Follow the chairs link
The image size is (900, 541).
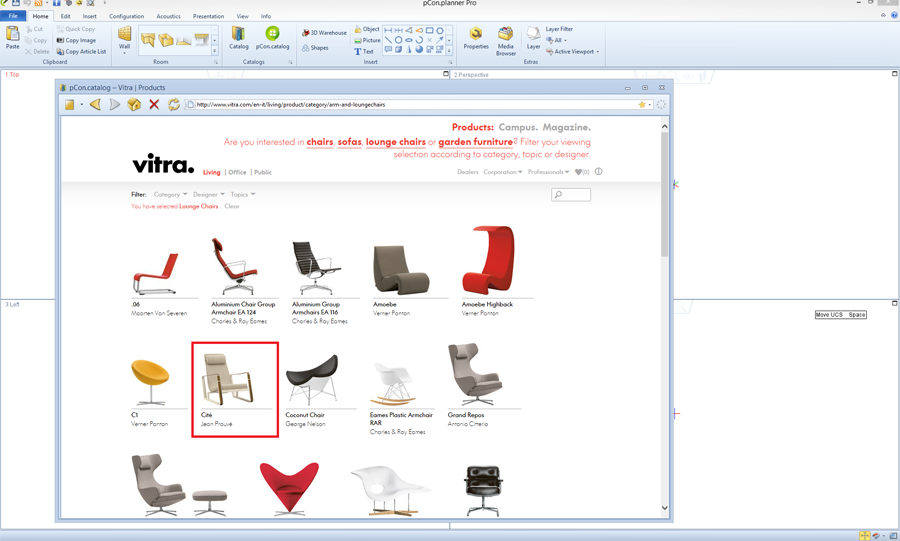(x=320, y=142)
